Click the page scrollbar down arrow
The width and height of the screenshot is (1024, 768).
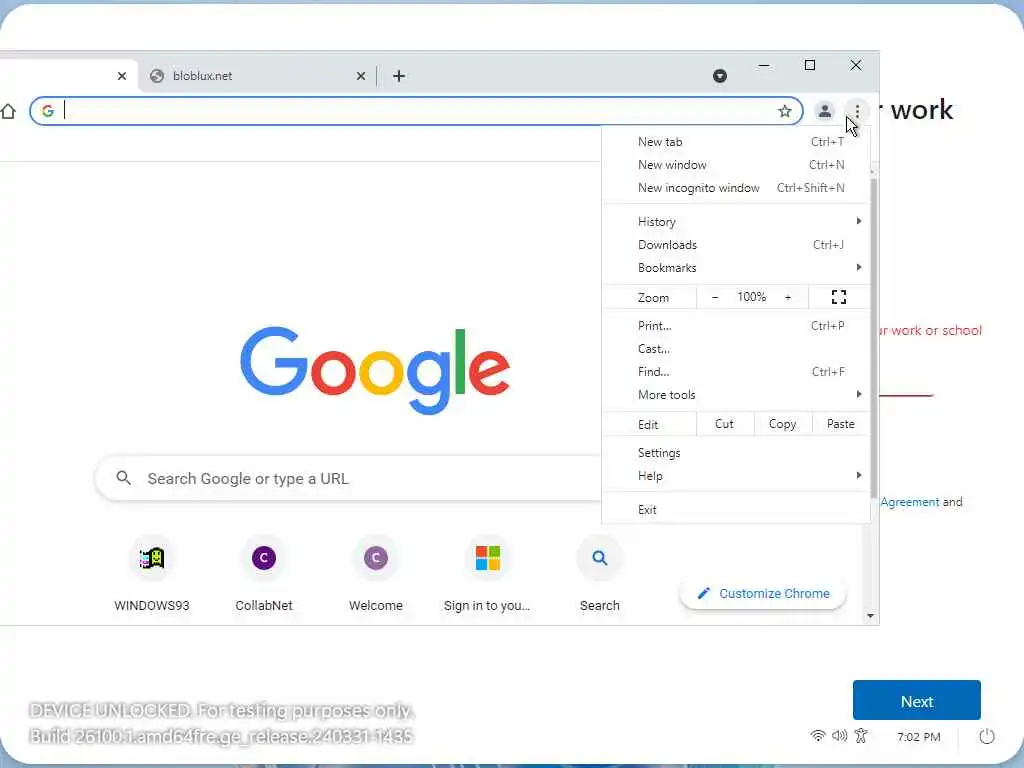tap(870, 616)
